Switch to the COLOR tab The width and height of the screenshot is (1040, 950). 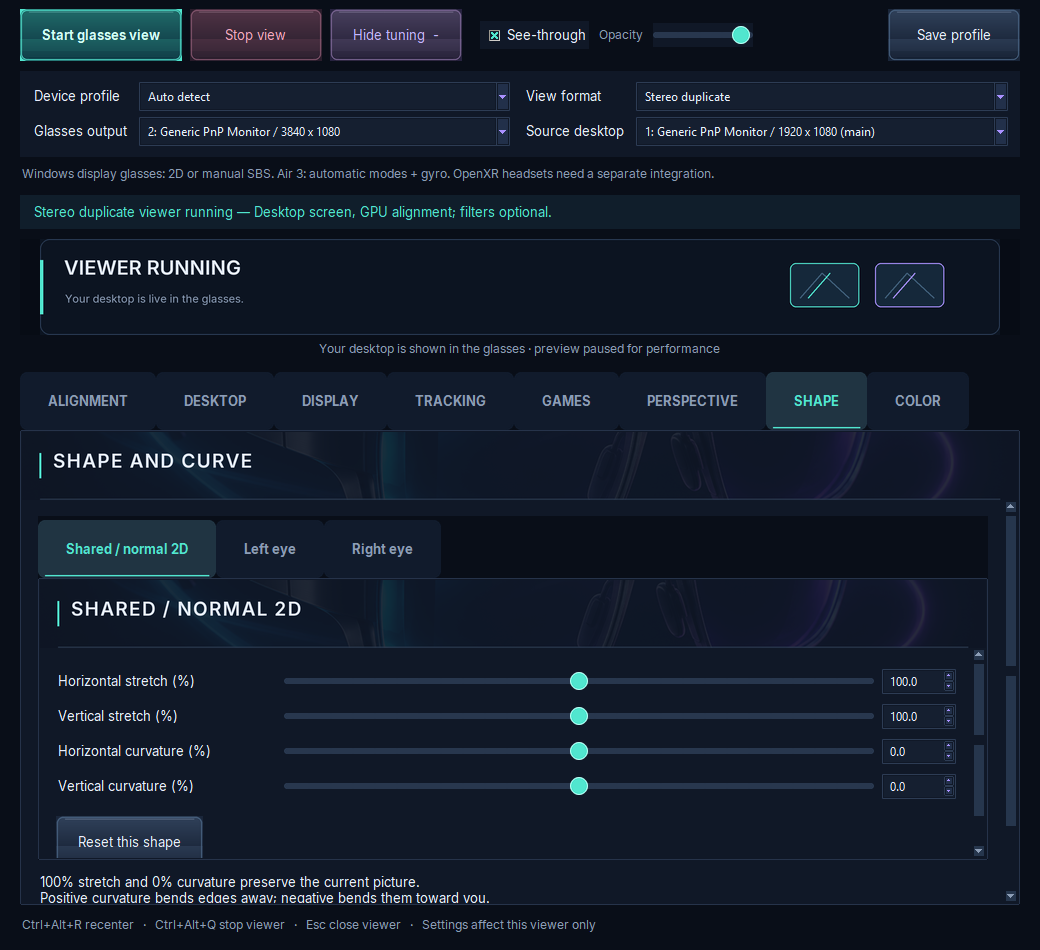tap(917, 401)
